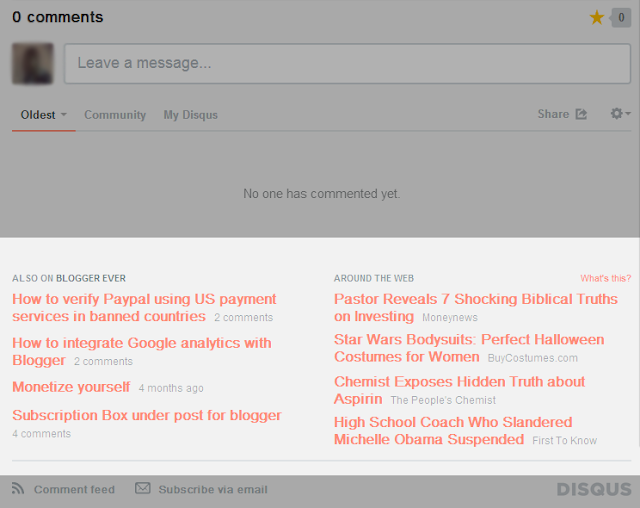Screen dimensions: 640x508
Task: Switch to the Community tab
Action: click(115, 115)
